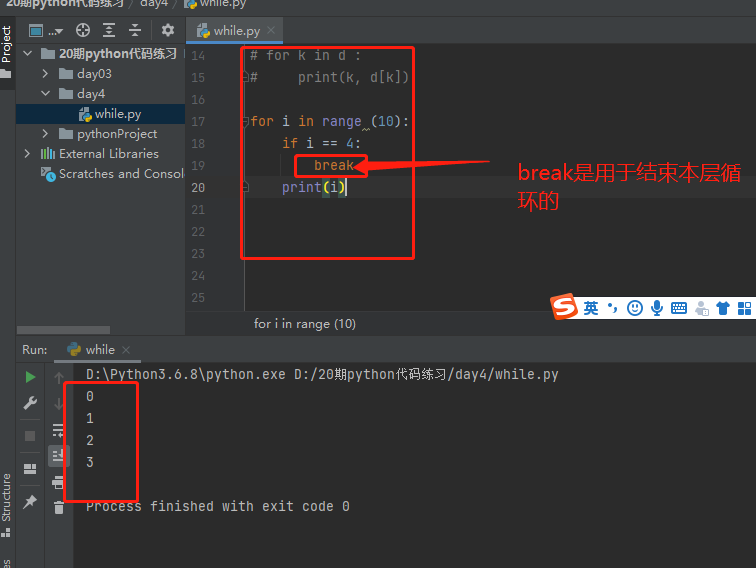Stop the running process

30,436
